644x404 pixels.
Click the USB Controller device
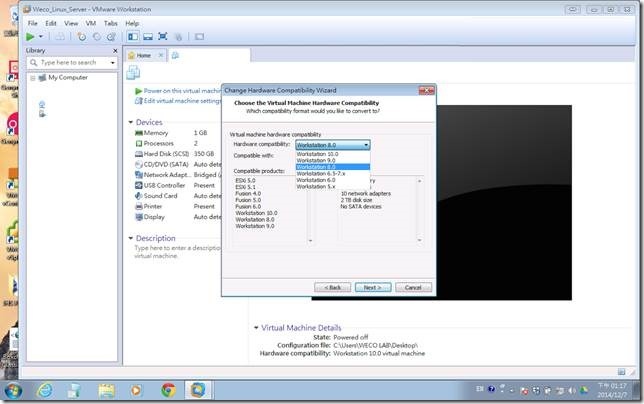coord(164,186)
